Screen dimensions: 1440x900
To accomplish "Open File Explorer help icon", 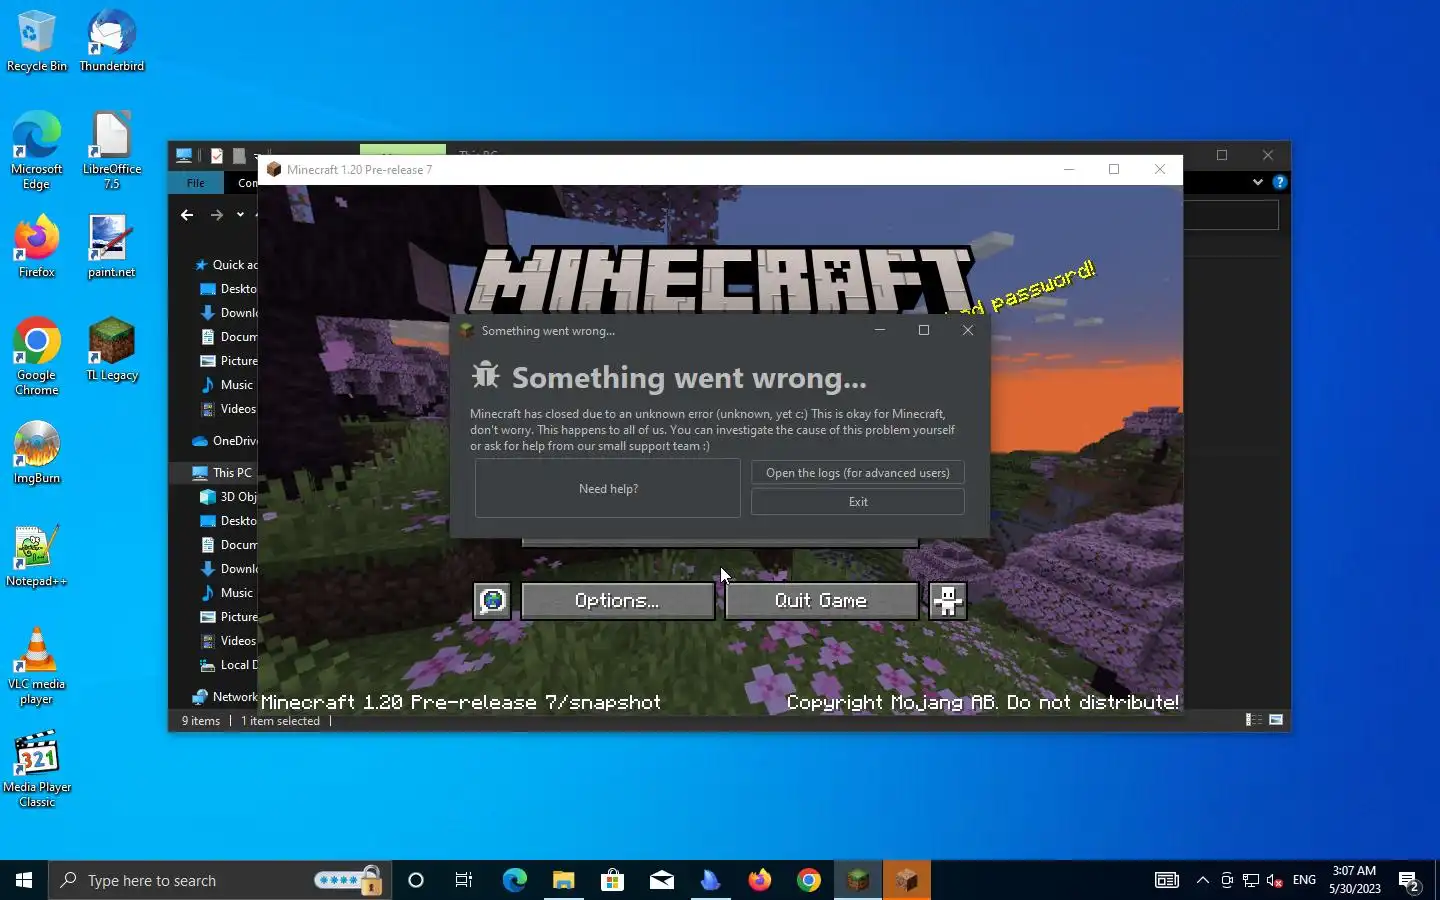I will [x=1279, y=182].
